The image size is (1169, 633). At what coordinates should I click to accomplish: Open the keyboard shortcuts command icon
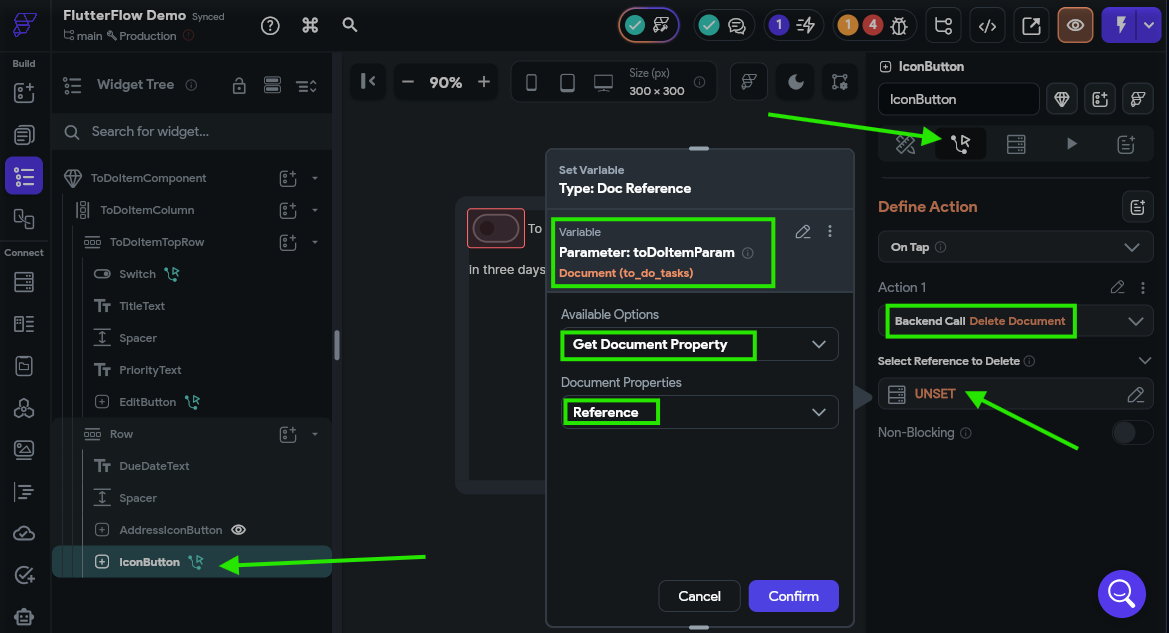point(310,25)
